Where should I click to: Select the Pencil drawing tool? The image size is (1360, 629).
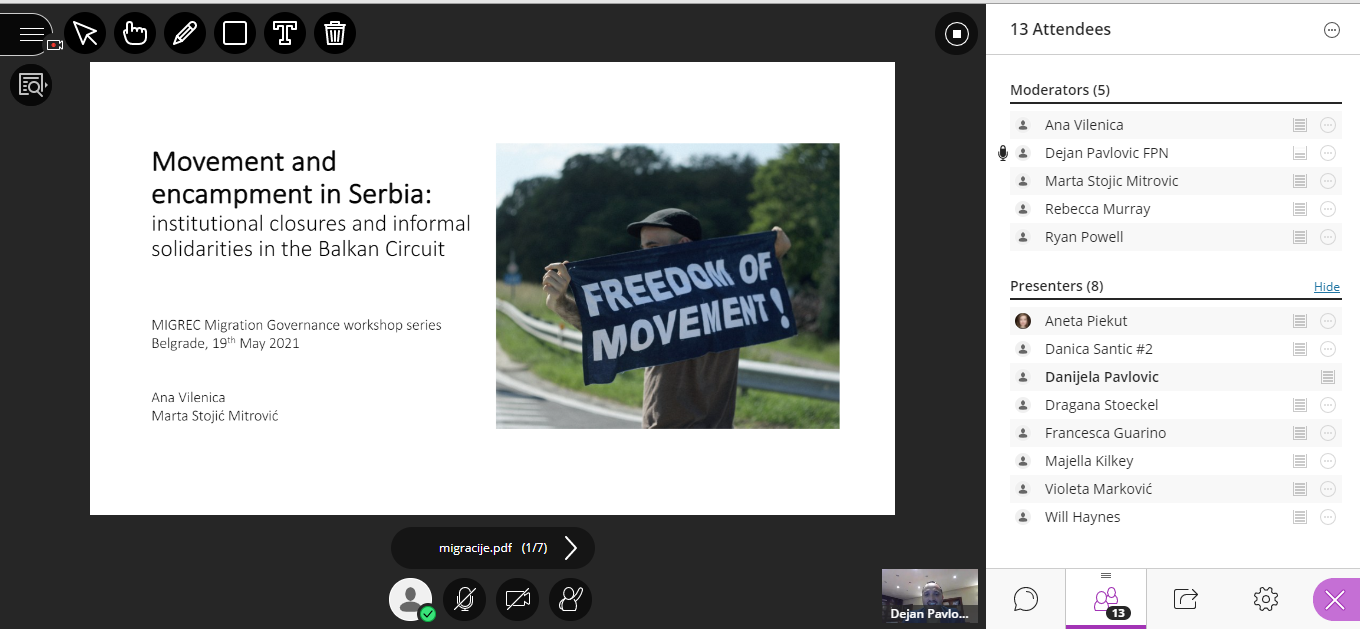click(185, 34)
